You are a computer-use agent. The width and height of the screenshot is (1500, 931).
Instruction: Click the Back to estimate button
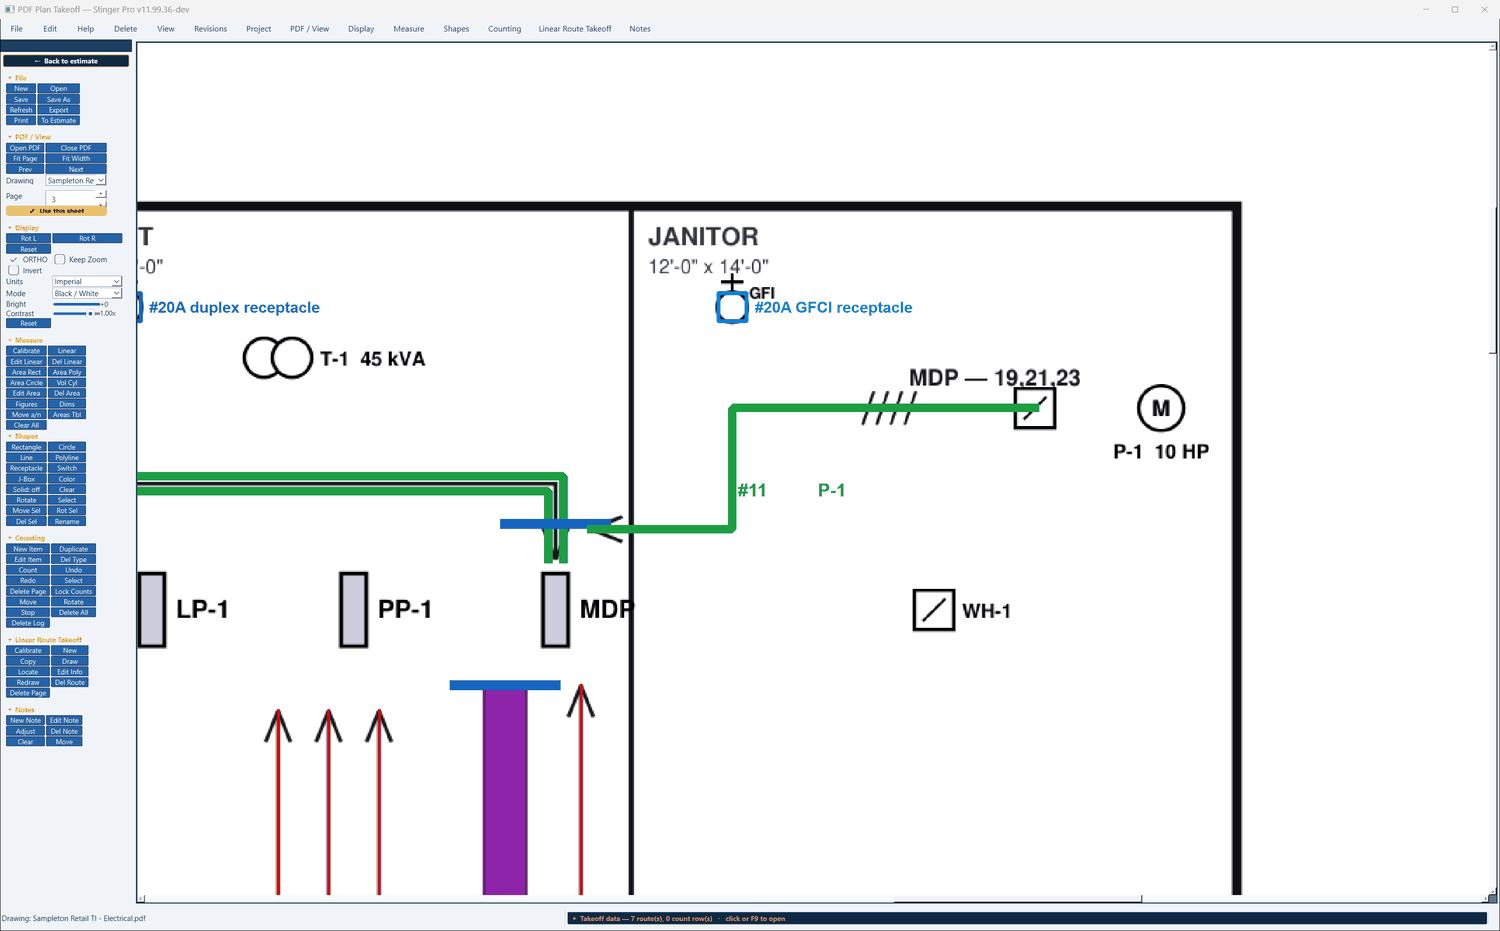(66, 61)
